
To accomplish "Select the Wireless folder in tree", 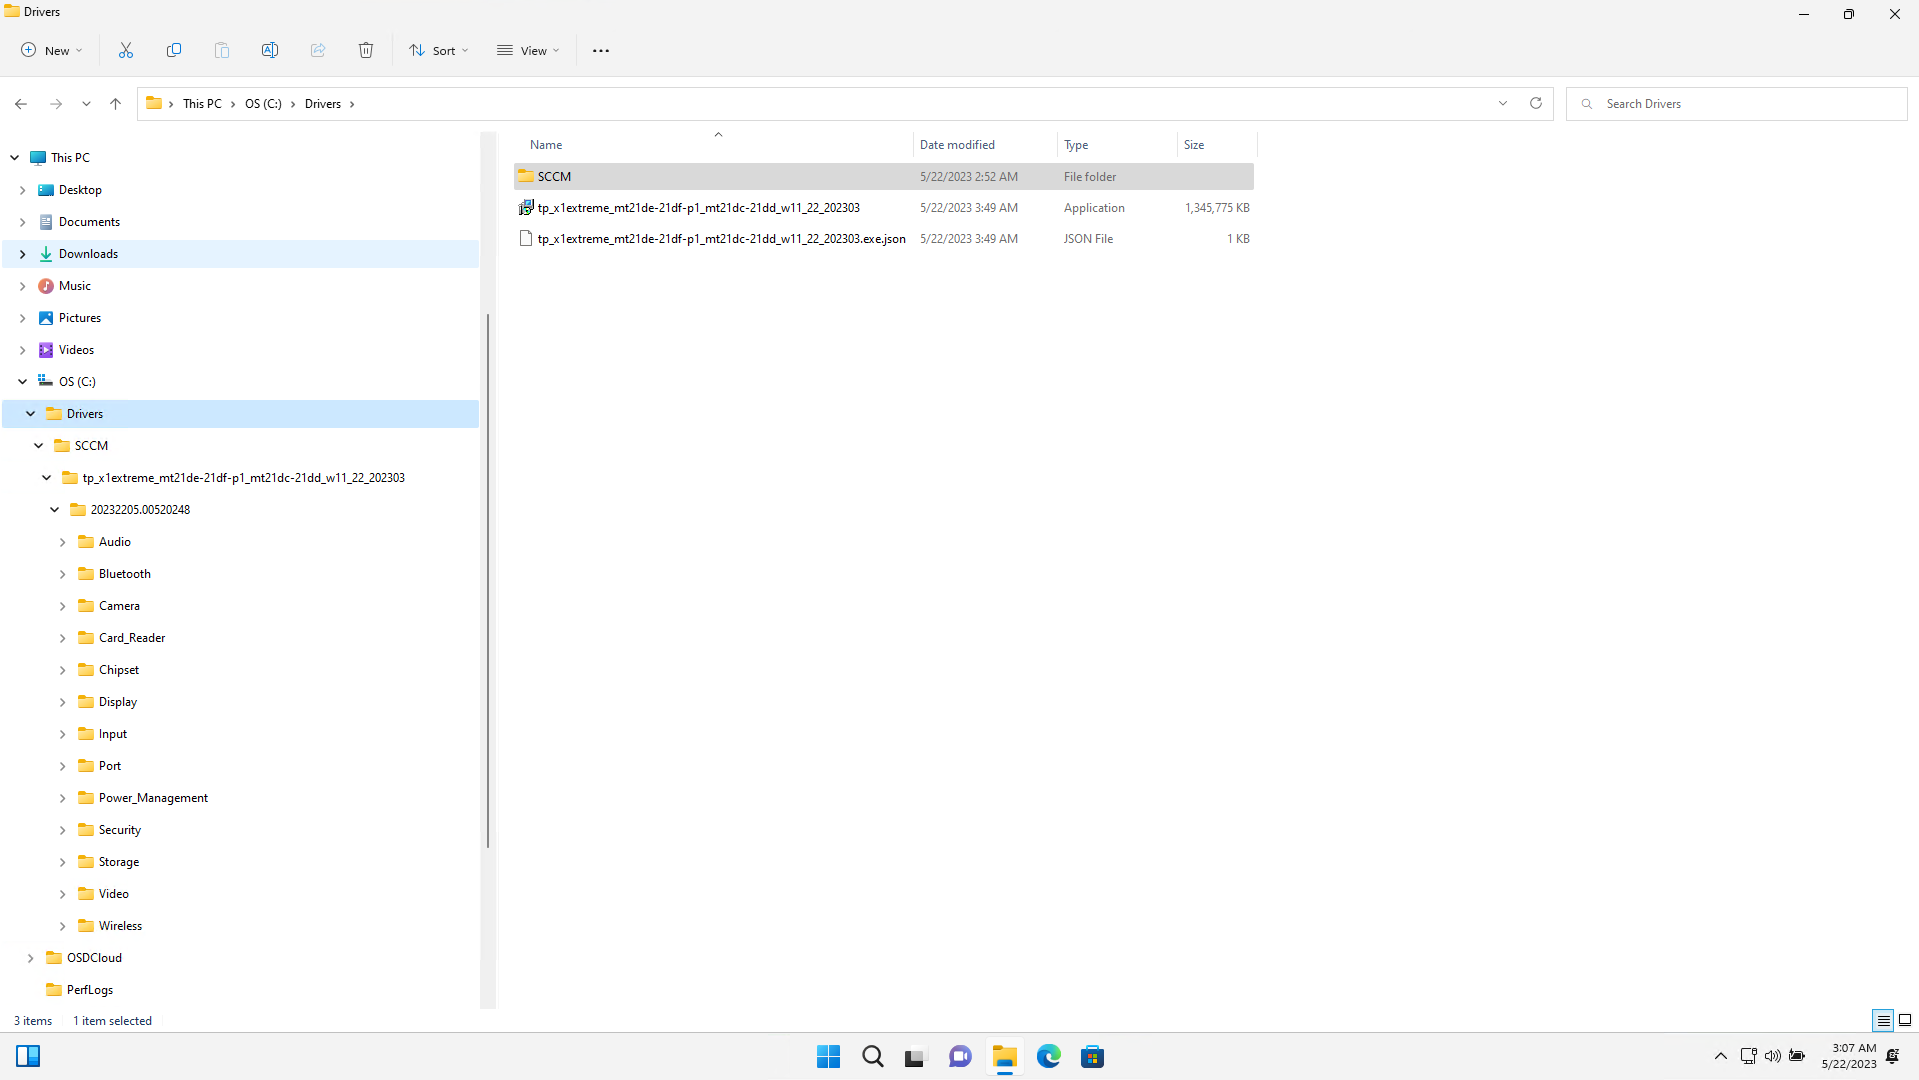I will pos(120,926).
